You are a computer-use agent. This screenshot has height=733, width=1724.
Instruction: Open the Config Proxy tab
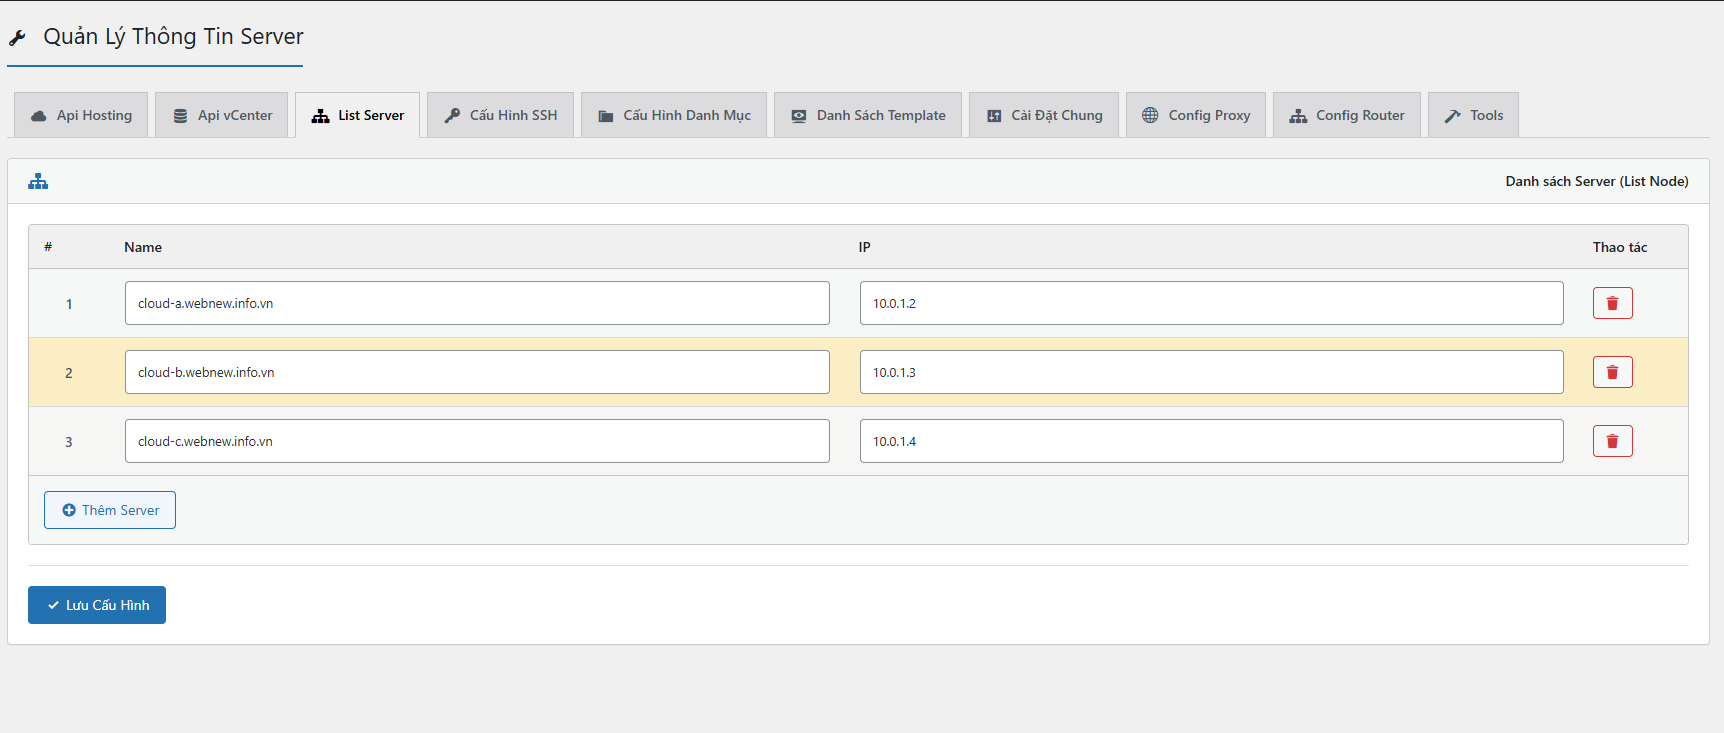coord(1196,115)
